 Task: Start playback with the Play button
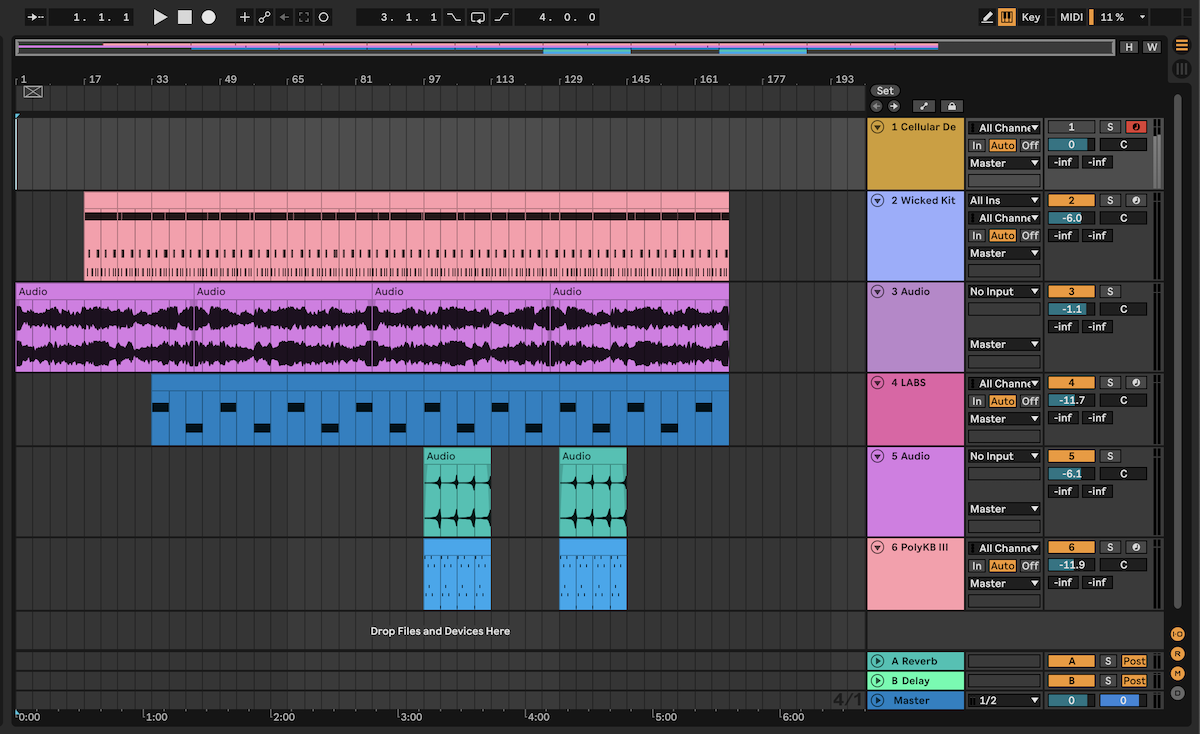pyautogui.click(x=160, y=17)
